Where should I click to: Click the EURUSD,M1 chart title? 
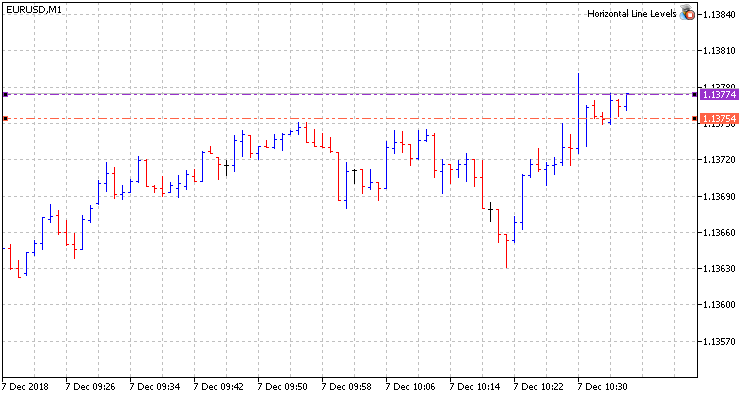33,9
